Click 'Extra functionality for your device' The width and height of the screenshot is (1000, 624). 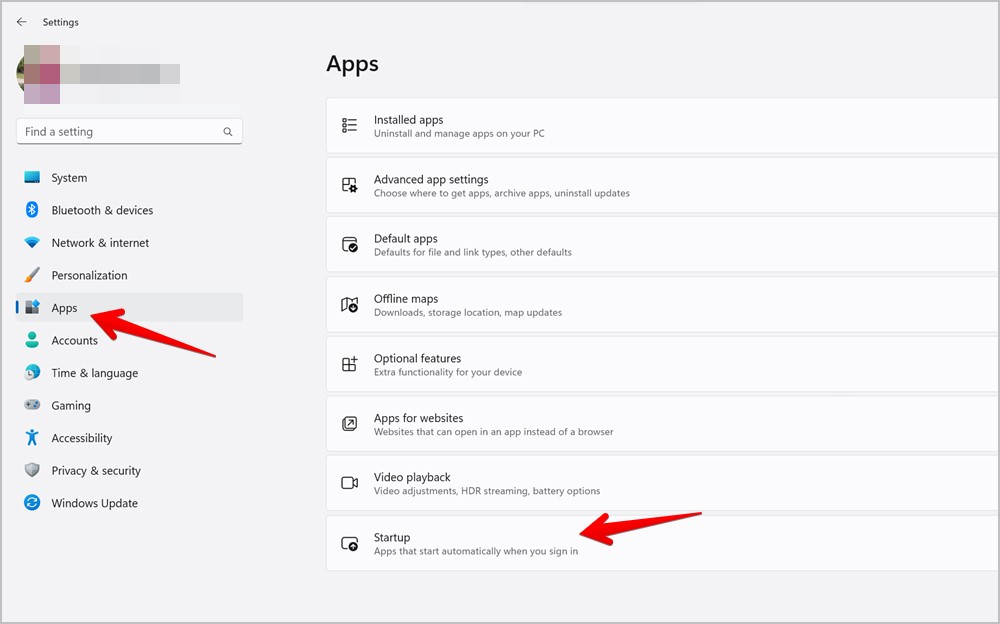[448, 372]
